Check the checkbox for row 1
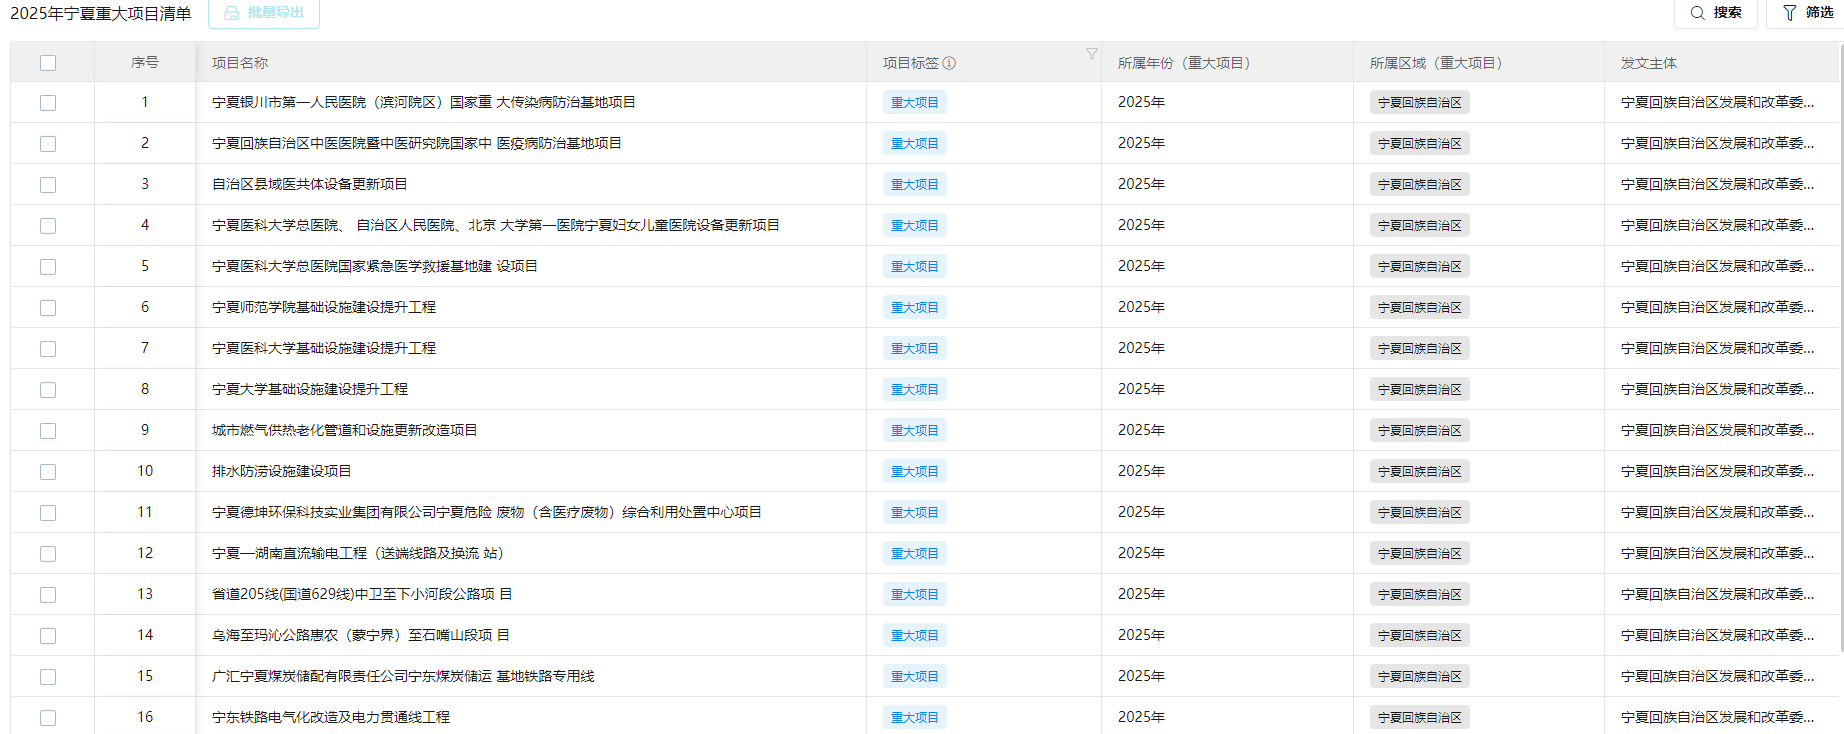1844x734 pixels. (48, 103)
